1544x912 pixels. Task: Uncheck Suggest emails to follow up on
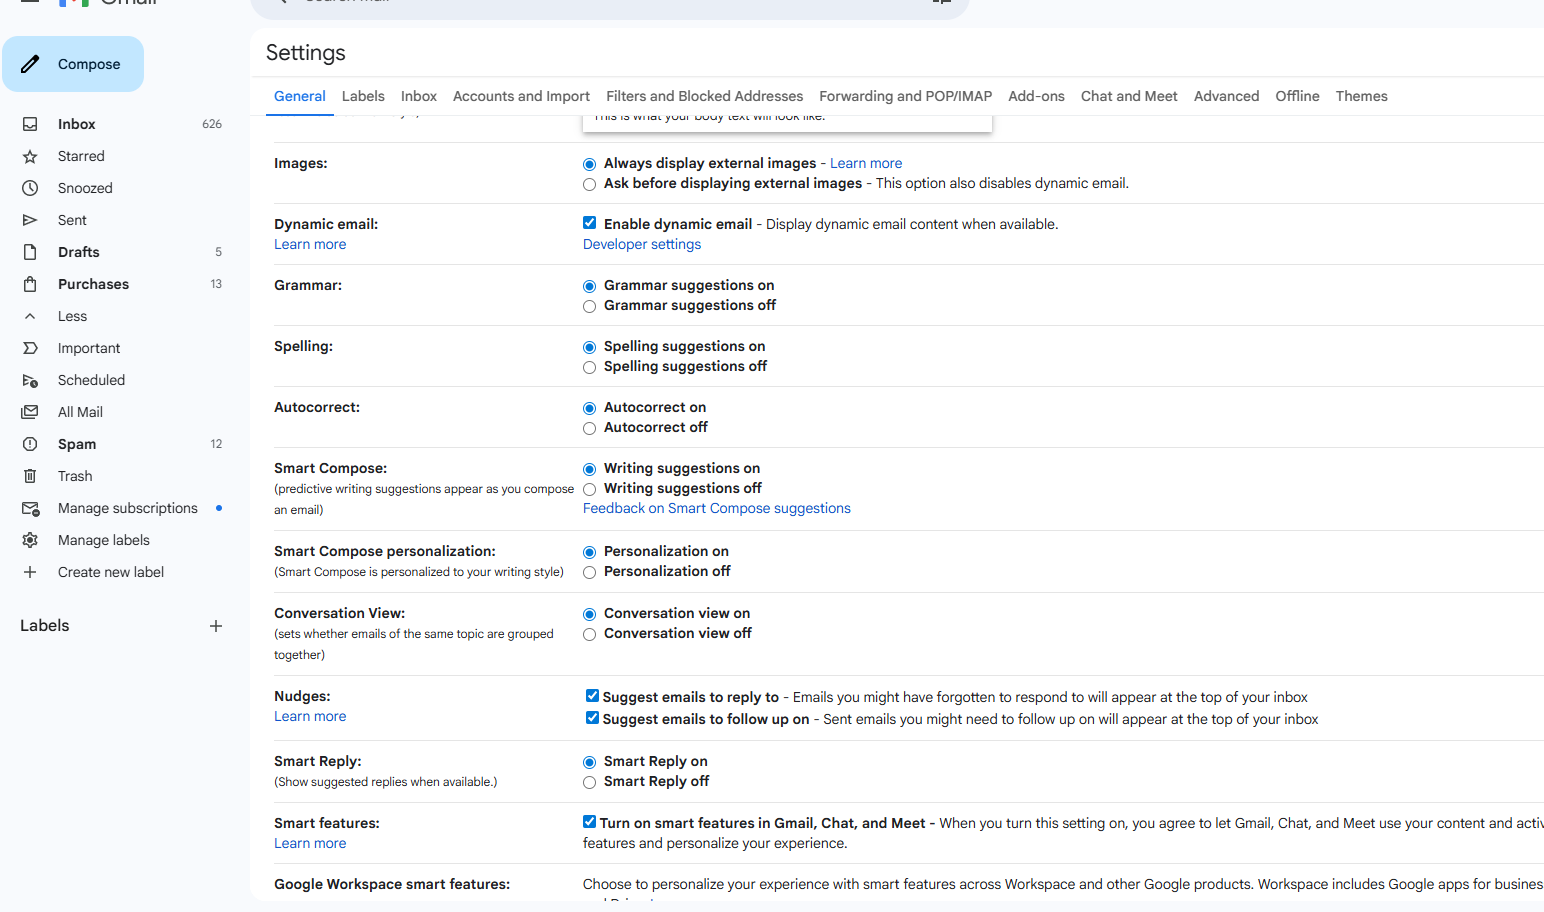[x=592, y=718]
